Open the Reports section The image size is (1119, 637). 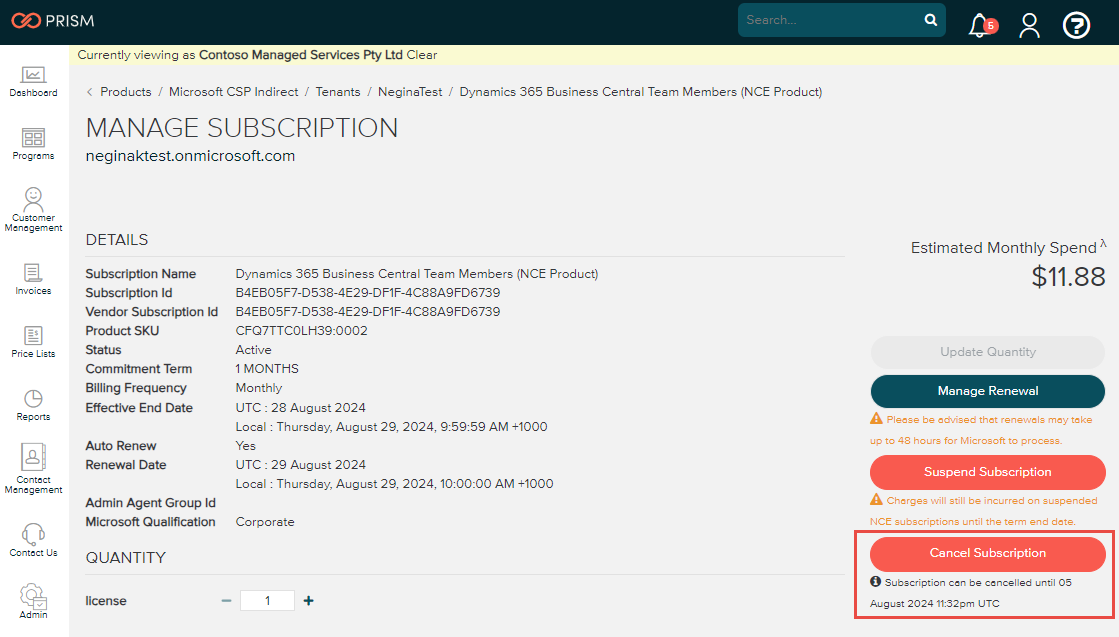coord(33,405)
